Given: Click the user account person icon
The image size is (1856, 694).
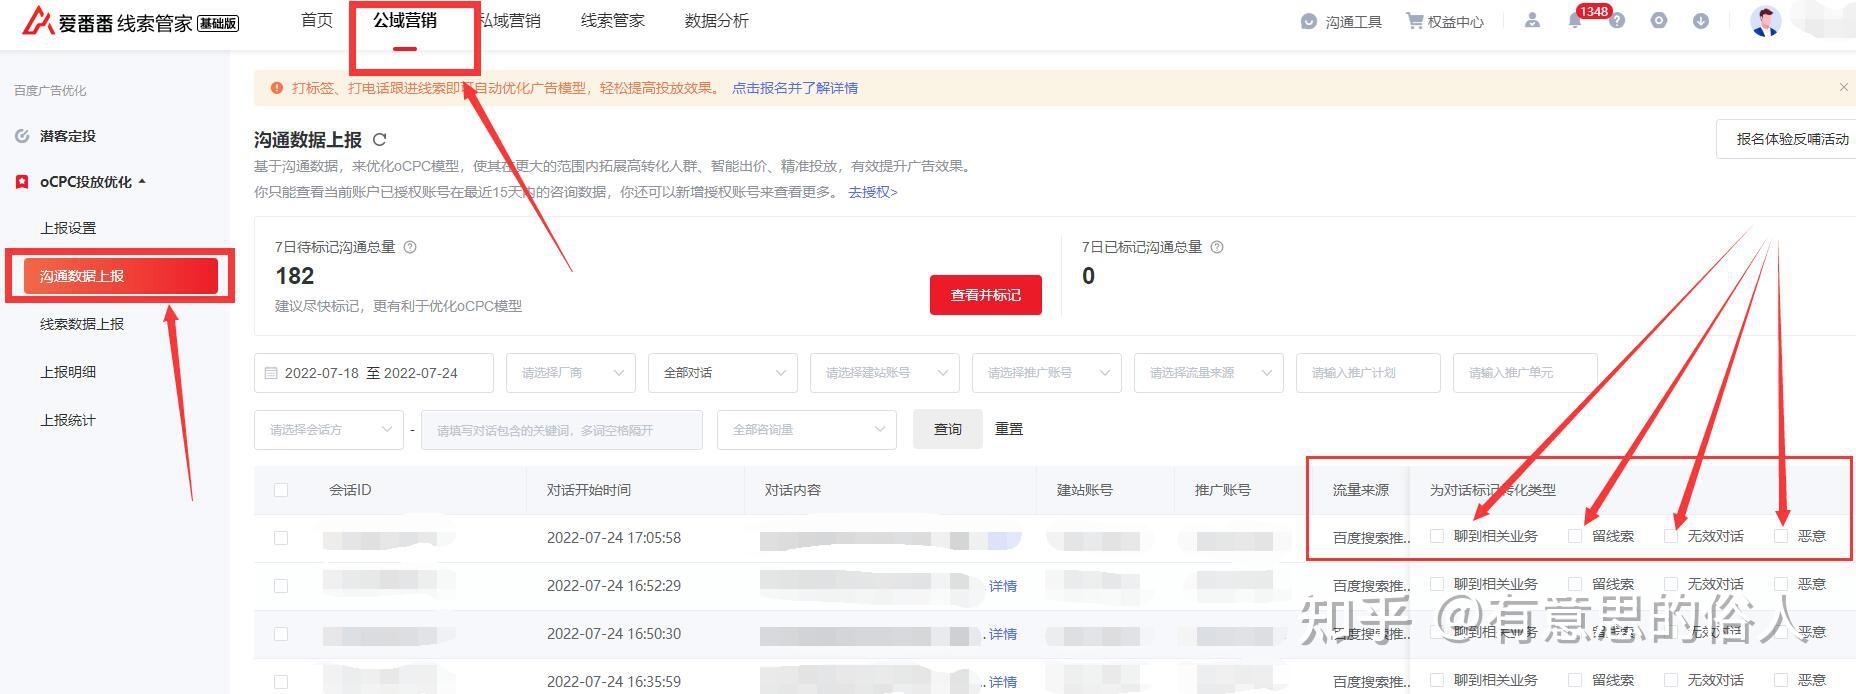Looking at the screenshot, I should [1532, 20].
